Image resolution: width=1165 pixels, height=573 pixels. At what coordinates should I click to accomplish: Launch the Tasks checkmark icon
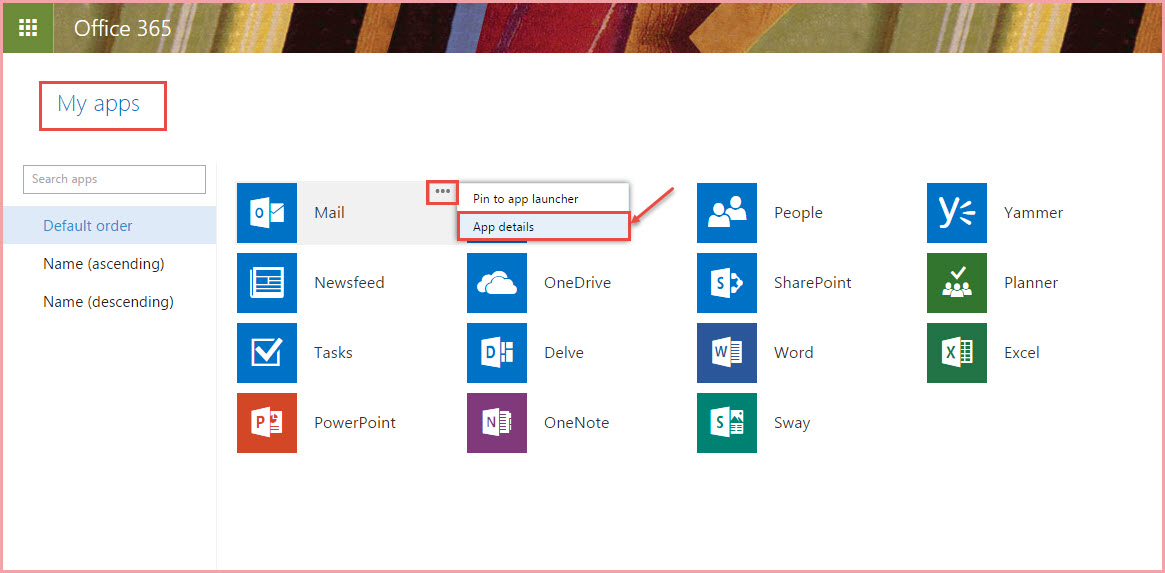[267, 352]
